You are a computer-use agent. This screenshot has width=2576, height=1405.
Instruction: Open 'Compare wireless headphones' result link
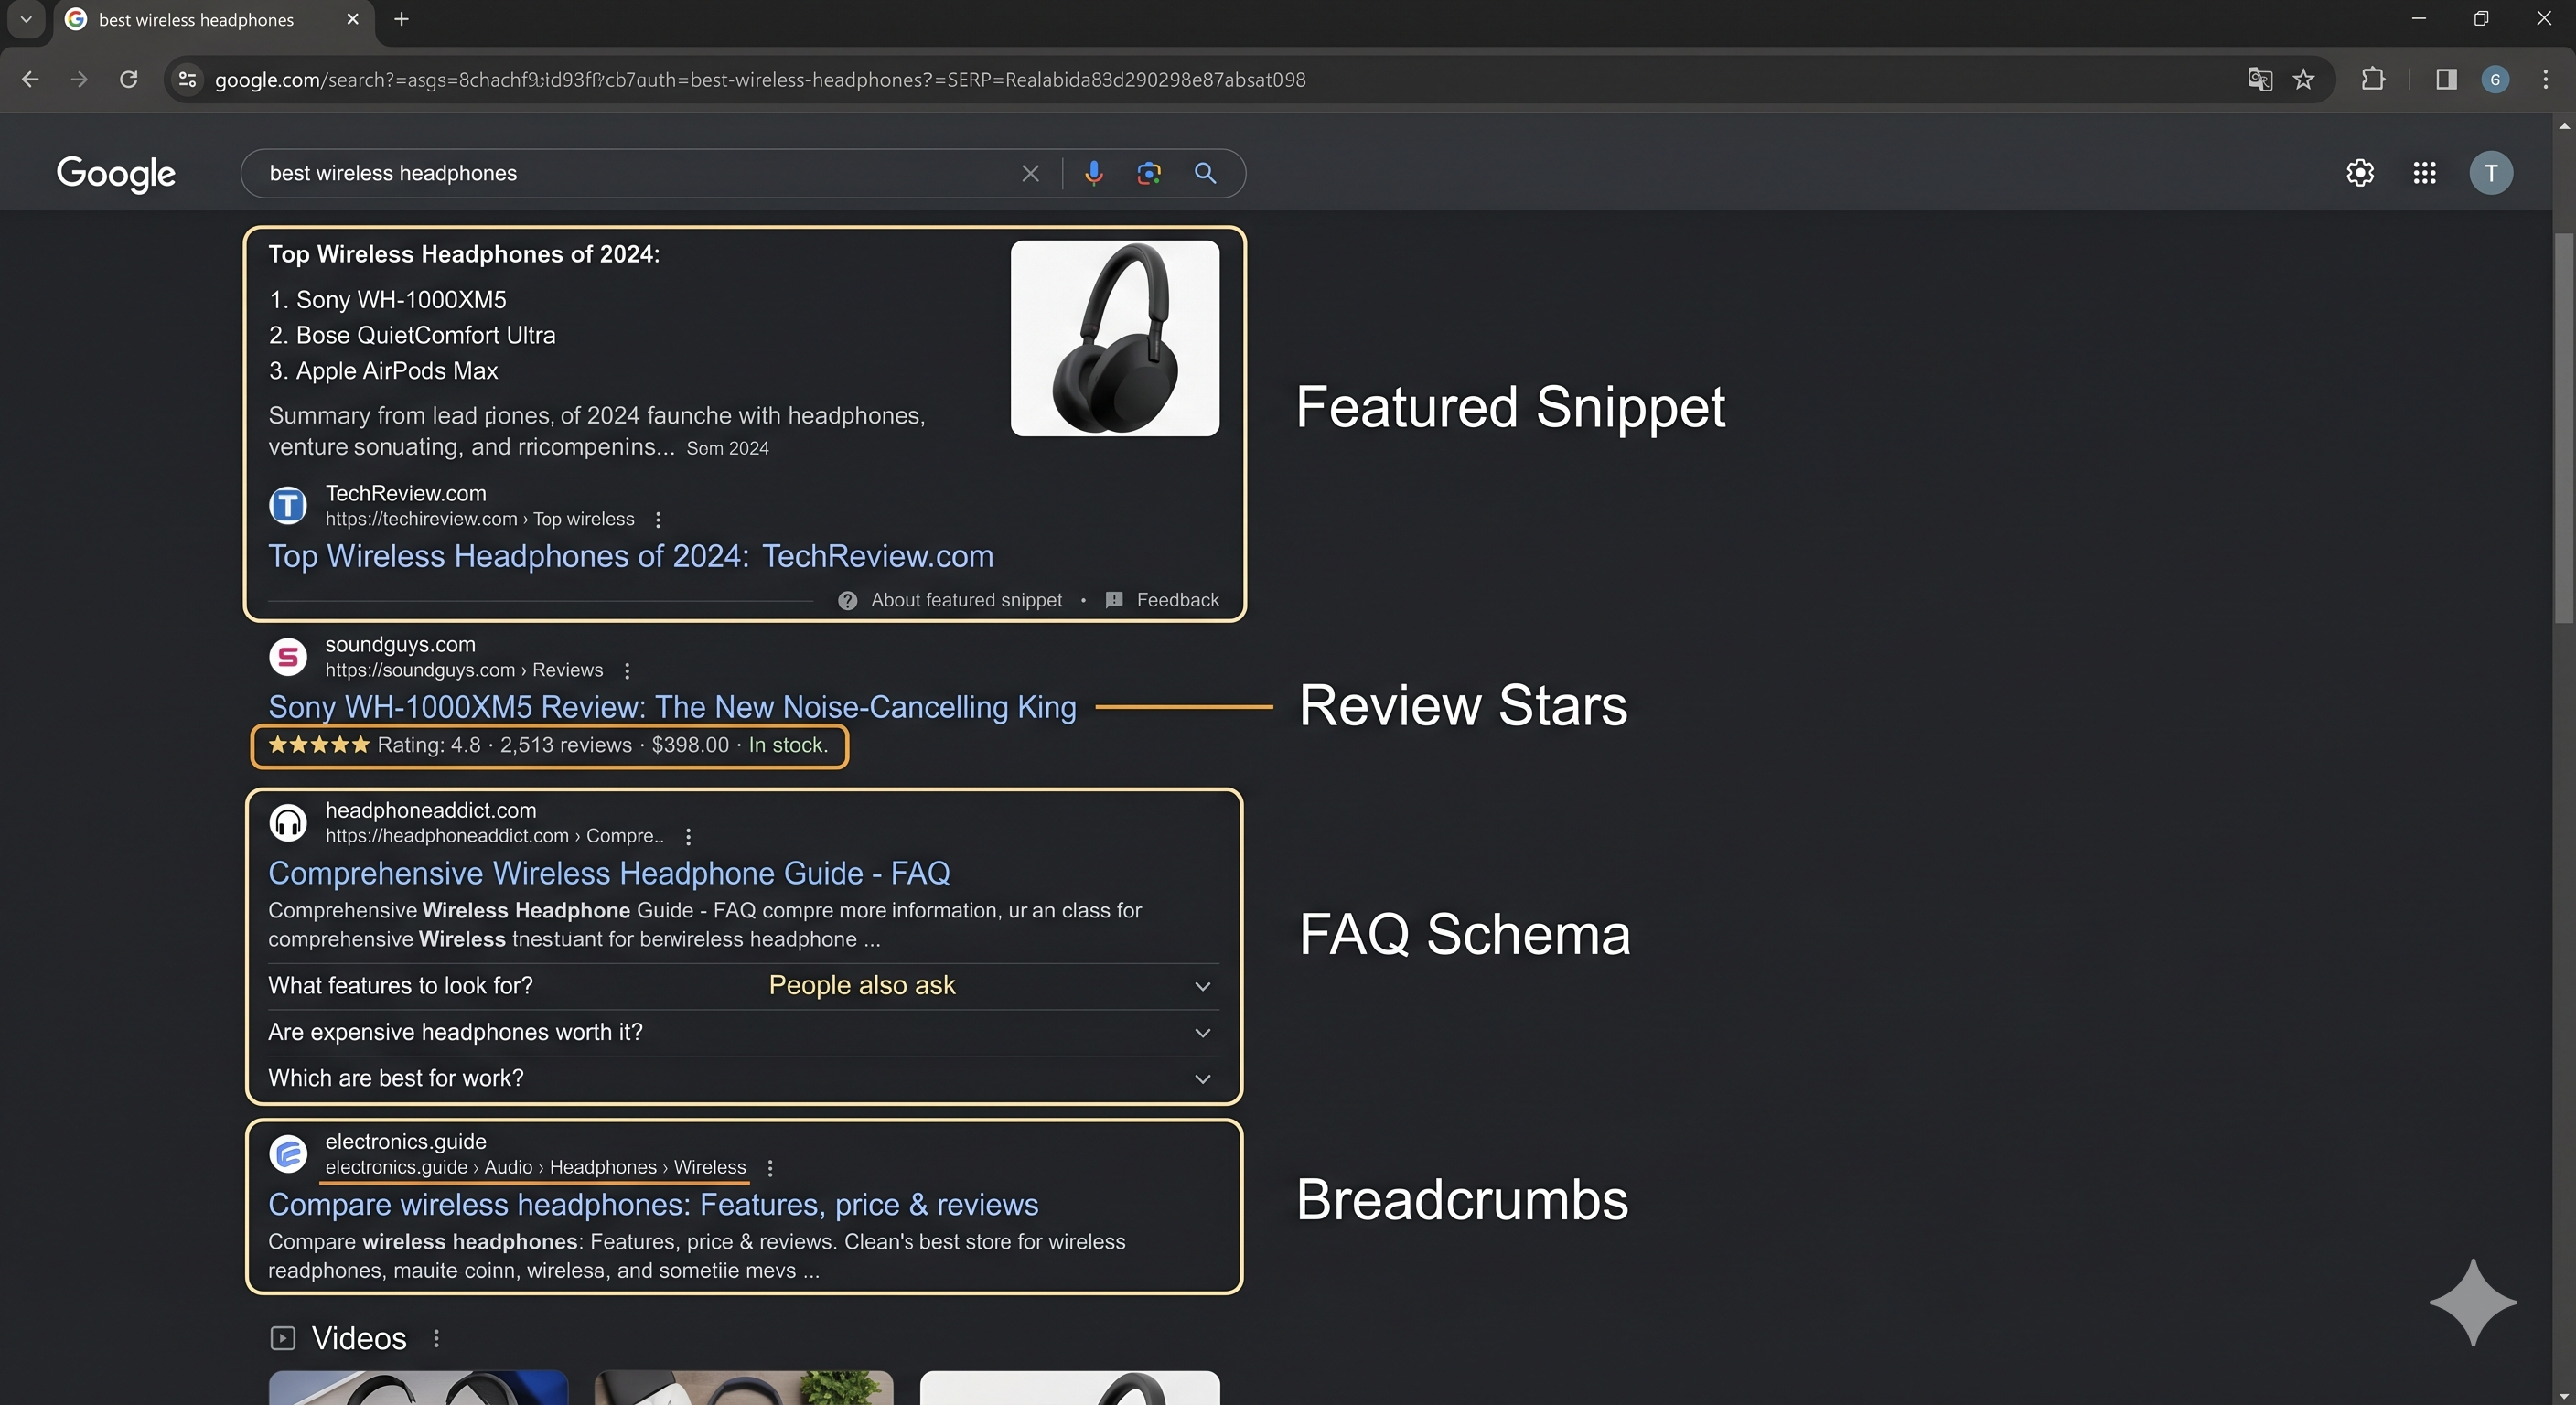click(x=653, y=1204)
